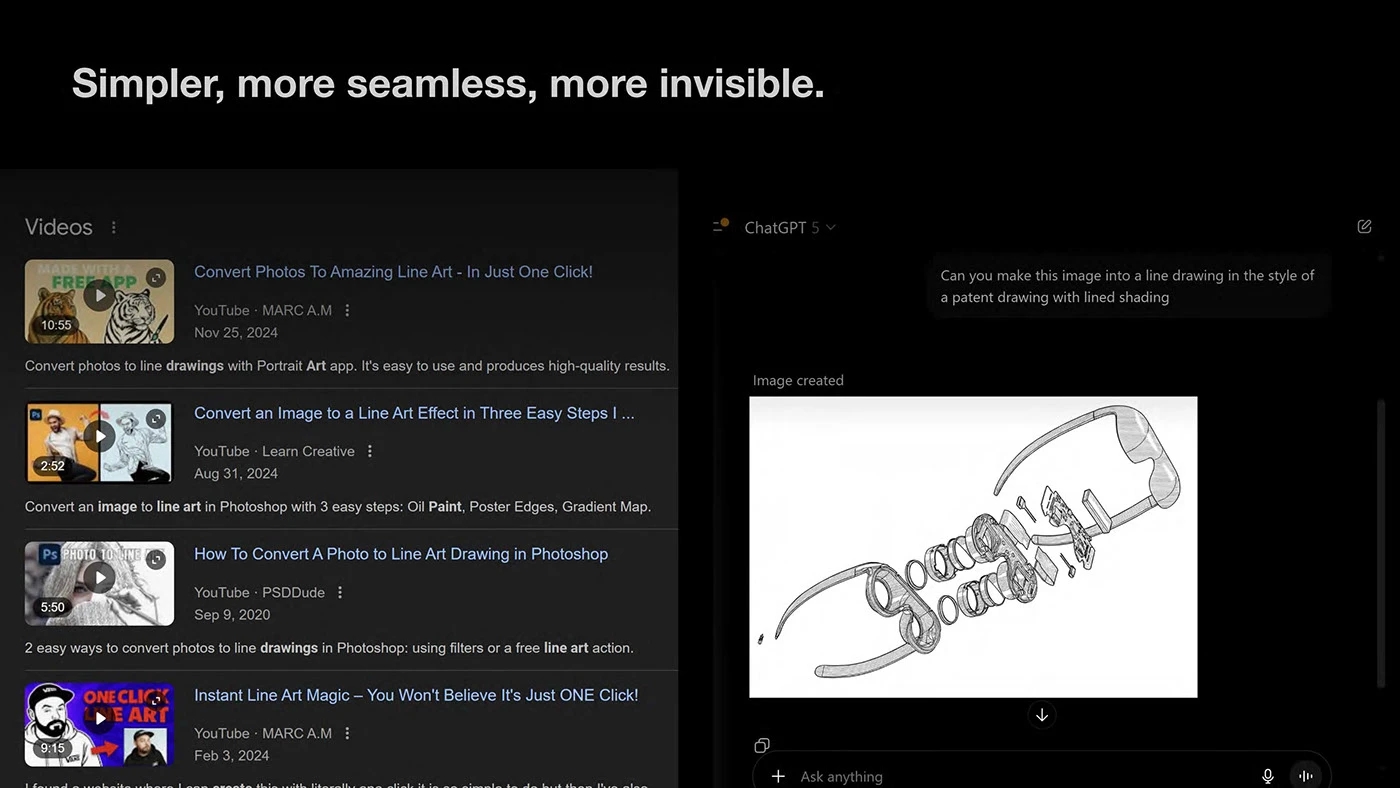Click the description '2 easy ways to convert photos'
This screenshot has width=1400, height=788.
(329, 648)
